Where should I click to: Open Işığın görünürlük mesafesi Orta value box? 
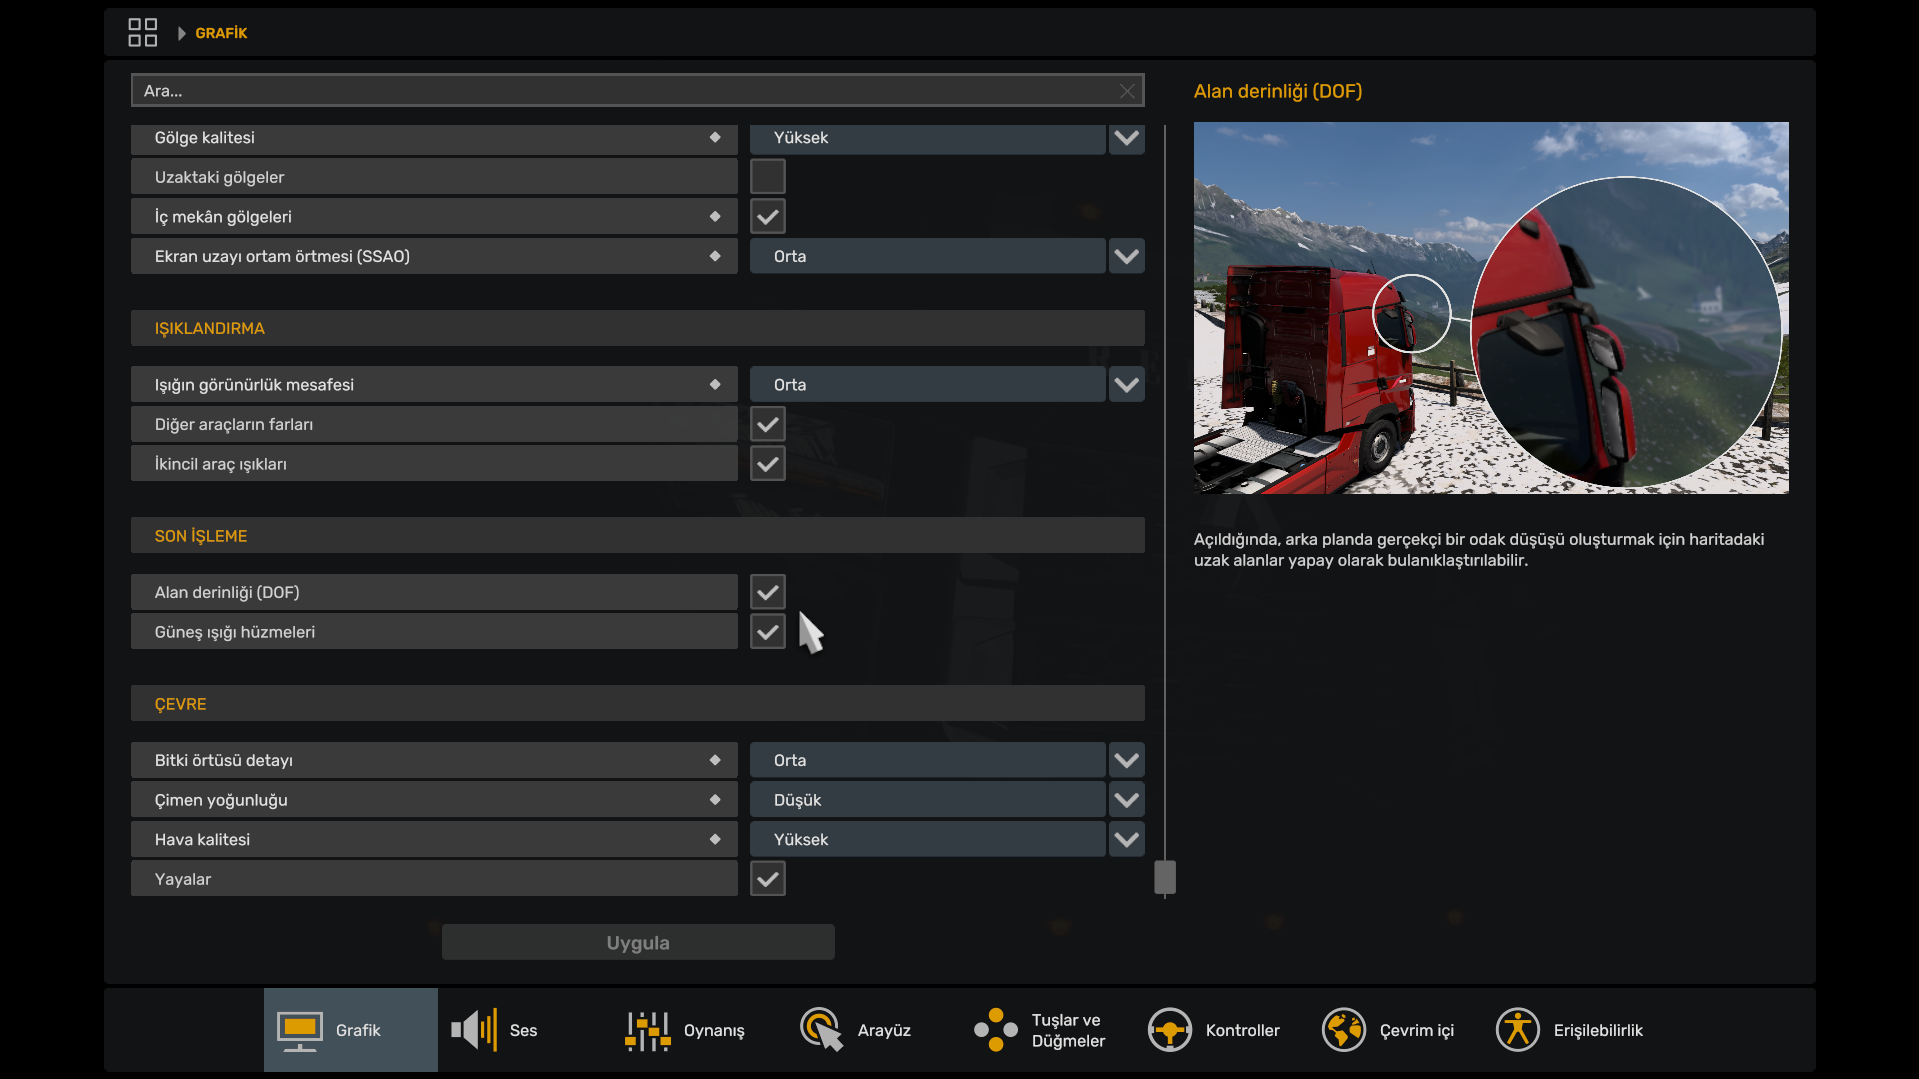coord(928,384)
